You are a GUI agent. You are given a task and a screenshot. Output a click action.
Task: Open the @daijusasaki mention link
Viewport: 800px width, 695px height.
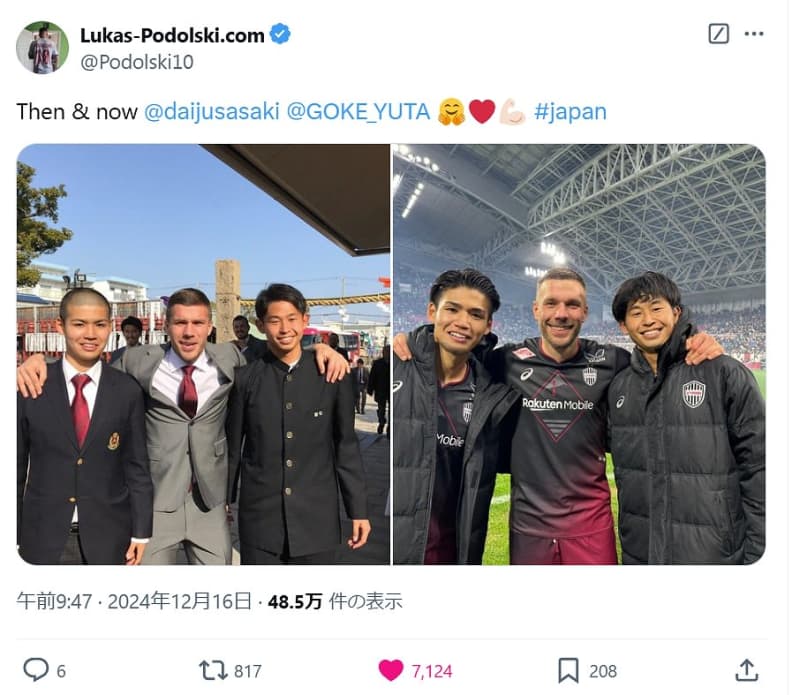pos(212,111)
